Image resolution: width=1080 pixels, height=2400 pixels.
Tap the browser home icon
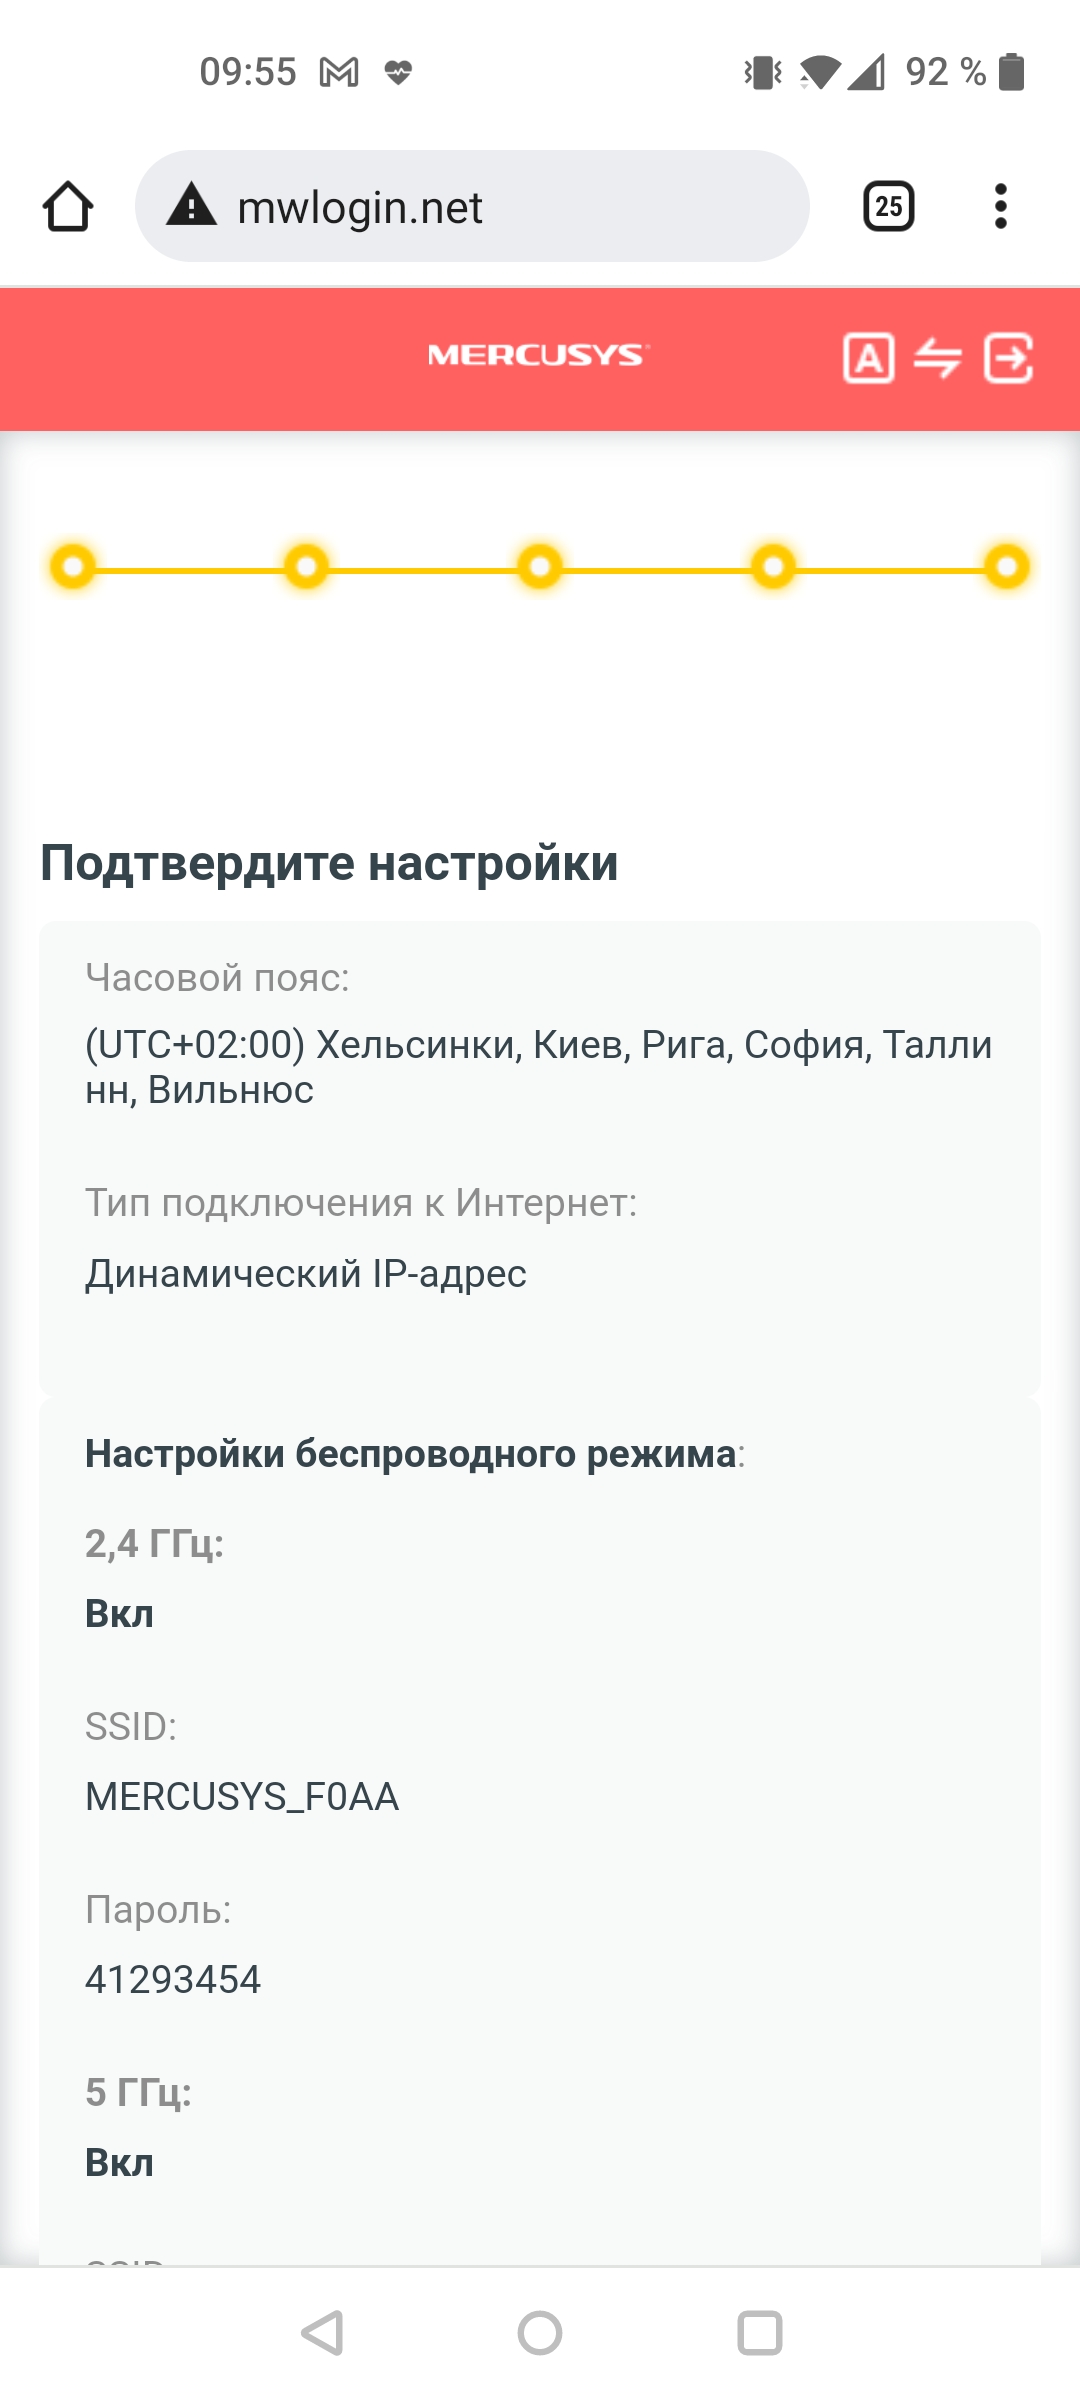(68, 207)
